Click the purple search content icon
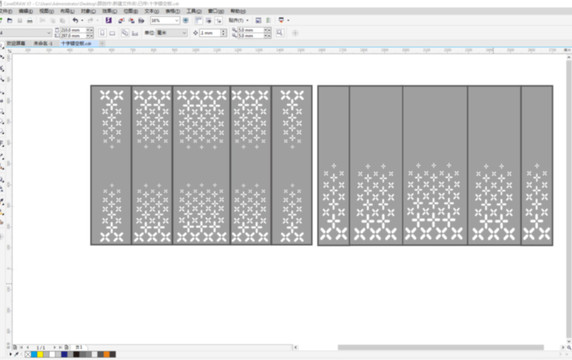The width and height of the screenshot is (572, 360). pyautogui.click(x=108, y=20)
